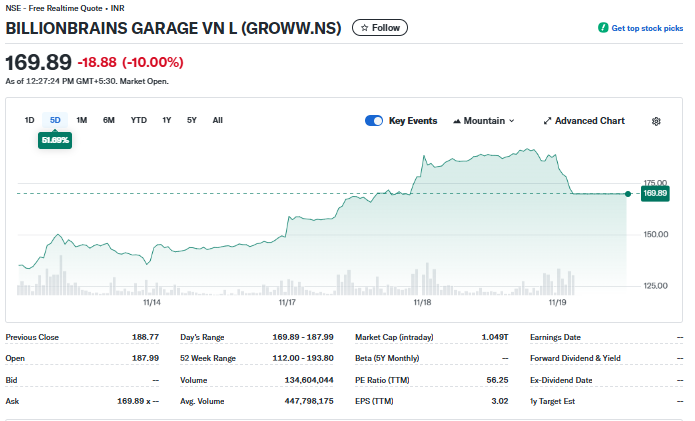Click the Previous Close label
The width and height of the screenshot is (695, 421).
click(32, 337)
